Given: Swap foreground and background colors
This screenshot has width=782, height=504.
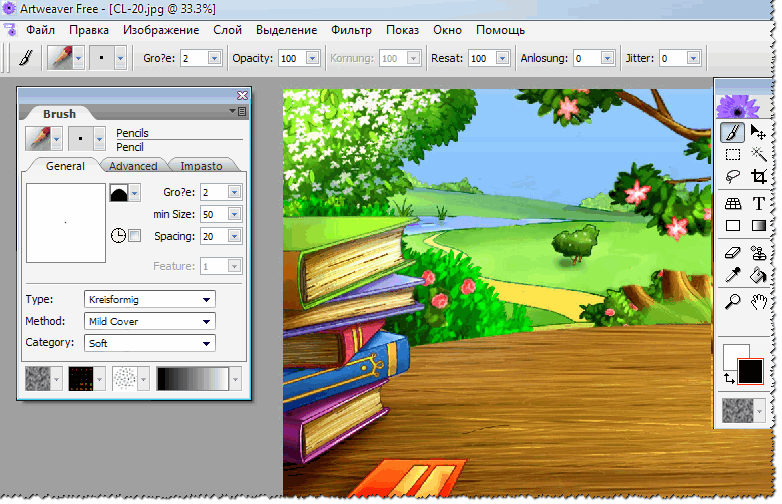Looking at the screenshot, I should pos(729,378).
